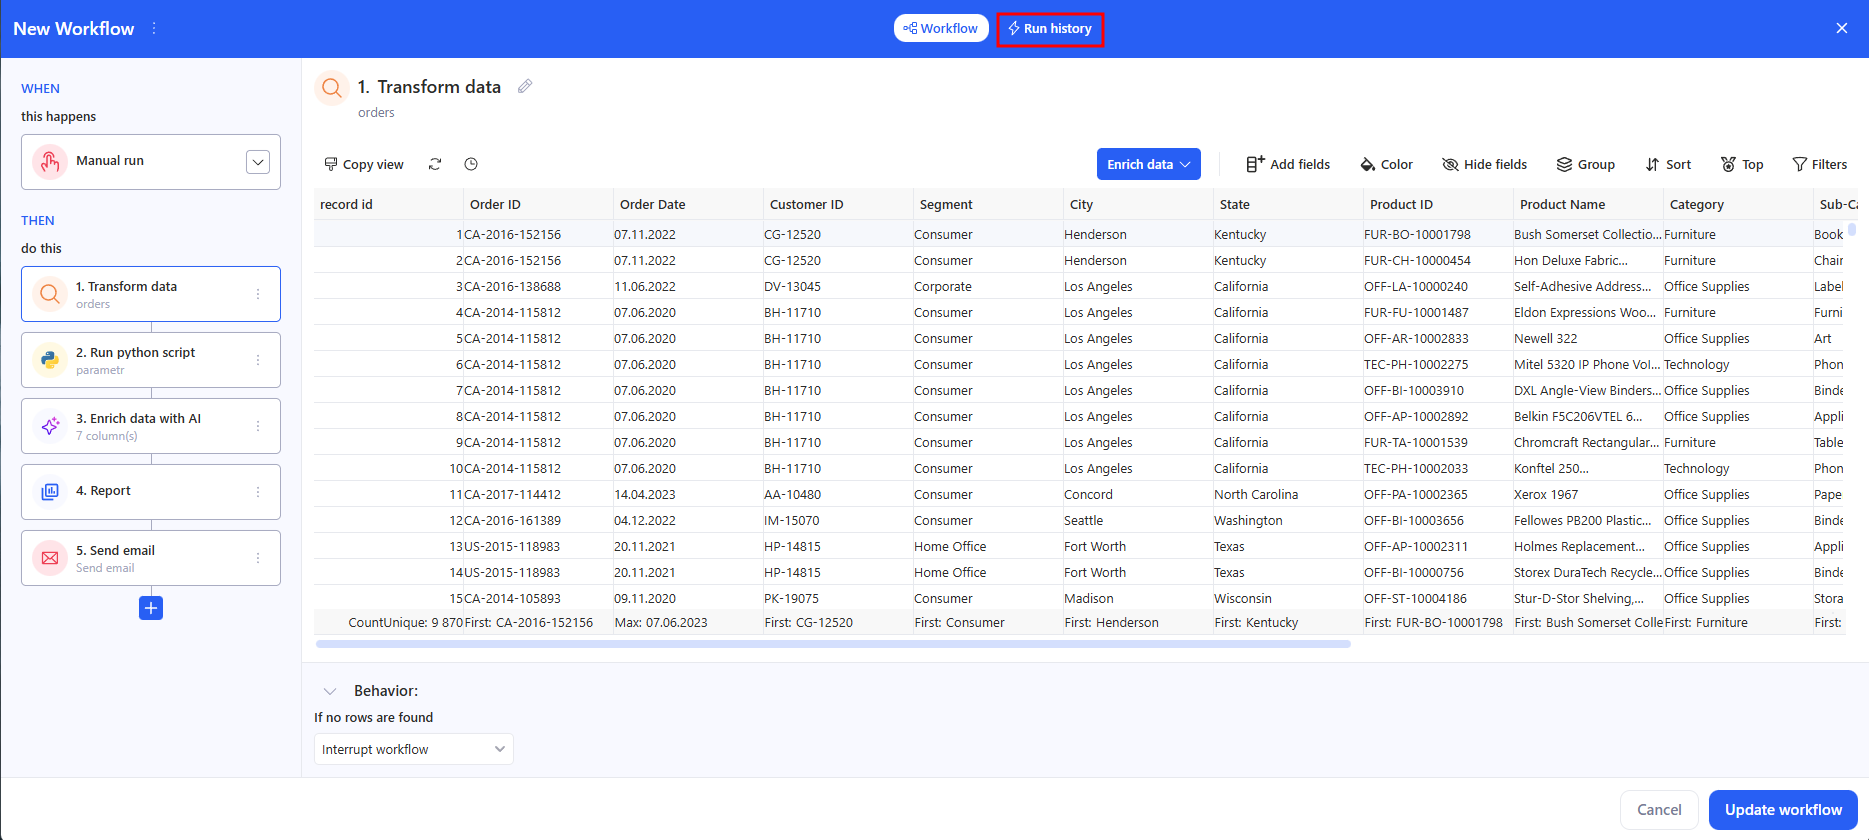Click the horizontal table scrollbar
Viewport: 1869px width, 840px height.
coord(832,644)
